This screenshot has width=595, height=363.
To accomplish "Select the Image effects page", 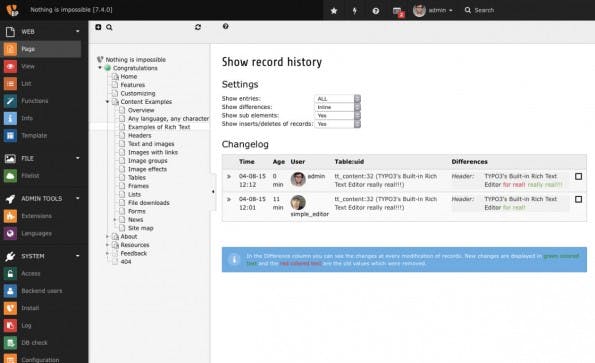I will point(147,169).
